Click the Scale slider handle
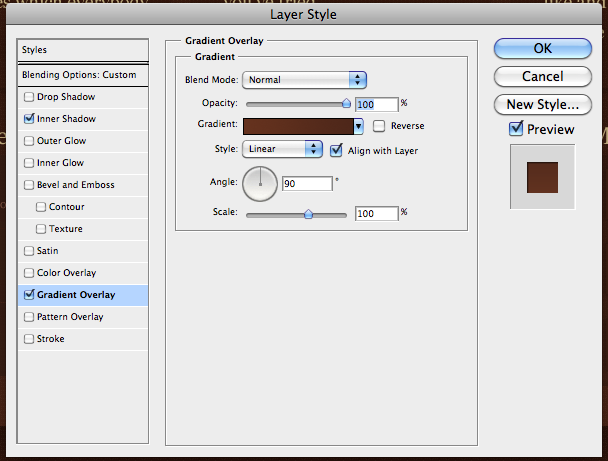Image resolution: width=608 pixels, height=461 pixels. tap(308, 214)
